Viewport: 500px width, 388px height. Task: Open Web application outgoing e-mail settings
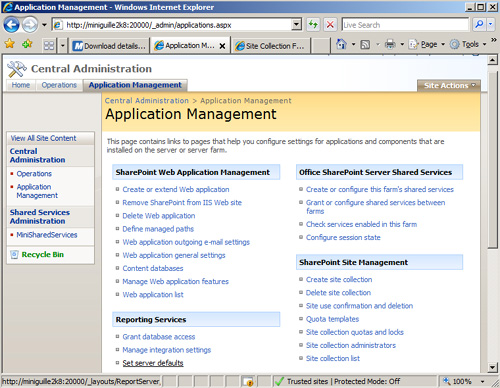pyautogui.click(x=186, y=242)
